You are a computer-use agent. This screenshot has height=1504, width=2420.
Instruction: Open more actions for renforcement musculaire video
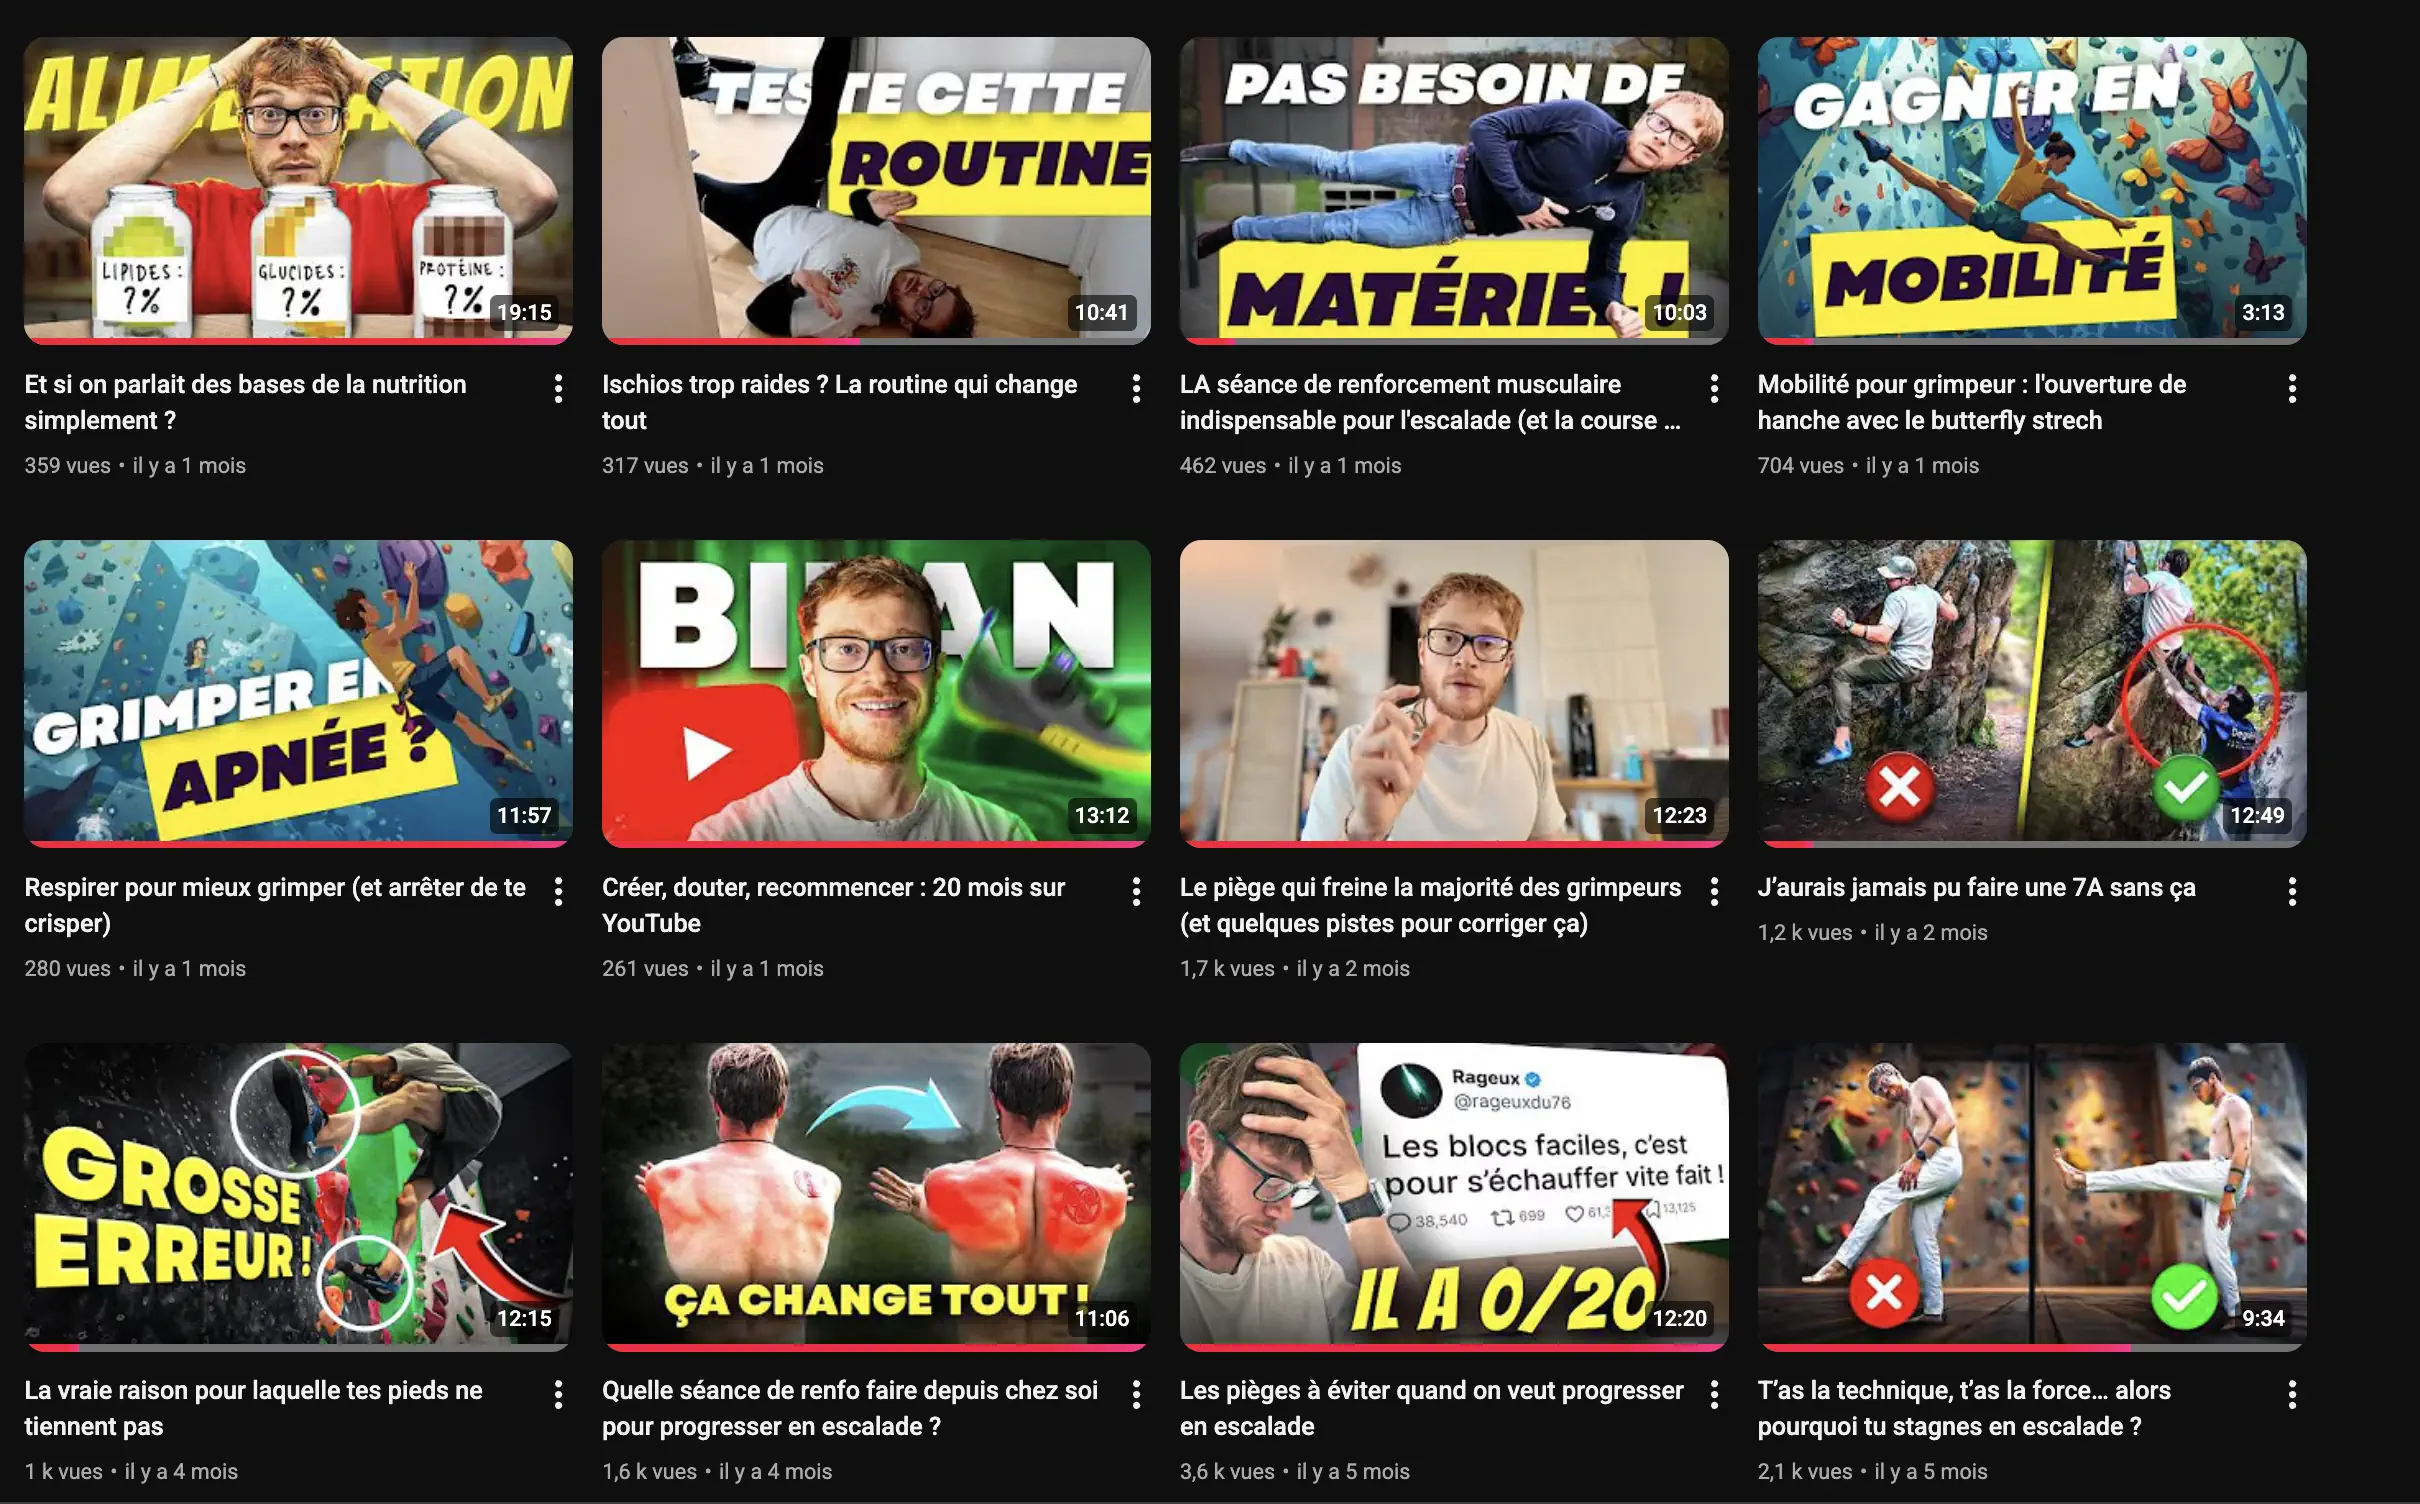[1714, 388]
